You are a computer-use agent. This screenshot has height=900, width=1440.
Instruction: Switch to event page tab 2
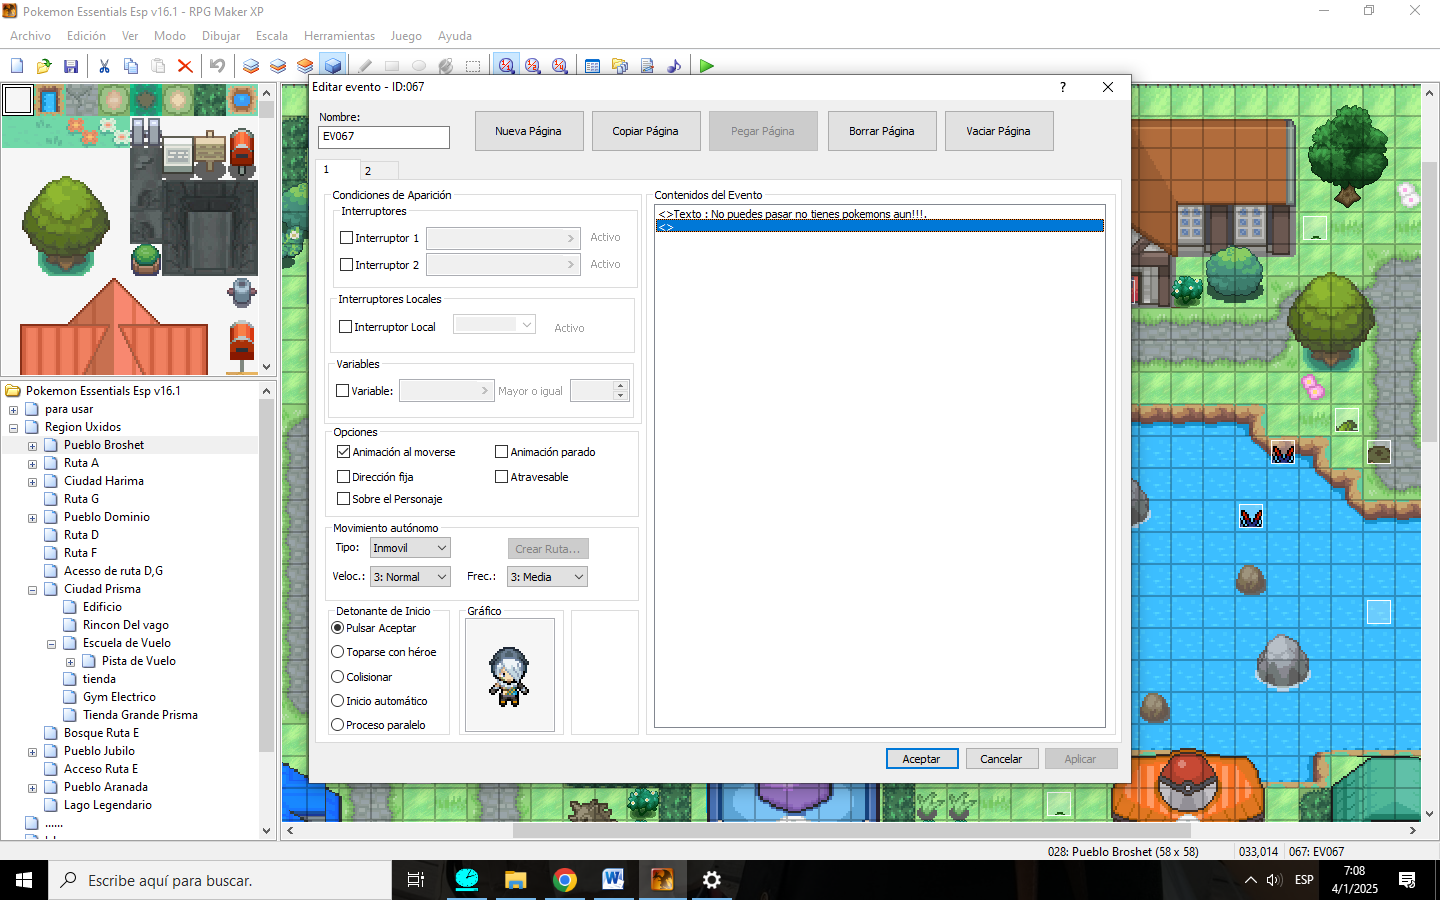coord(368,171)
